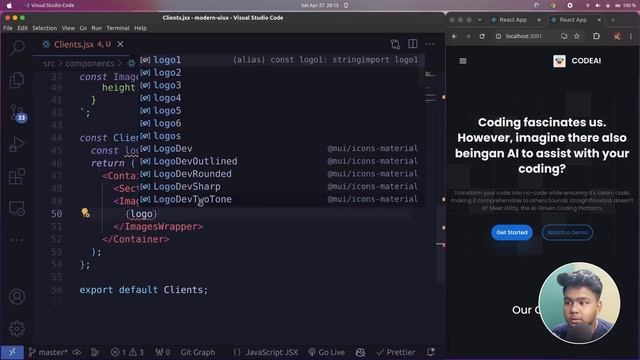Open Git Graph from status bar
The width and height of the screenshot is (640, 360).
[198, 352]
